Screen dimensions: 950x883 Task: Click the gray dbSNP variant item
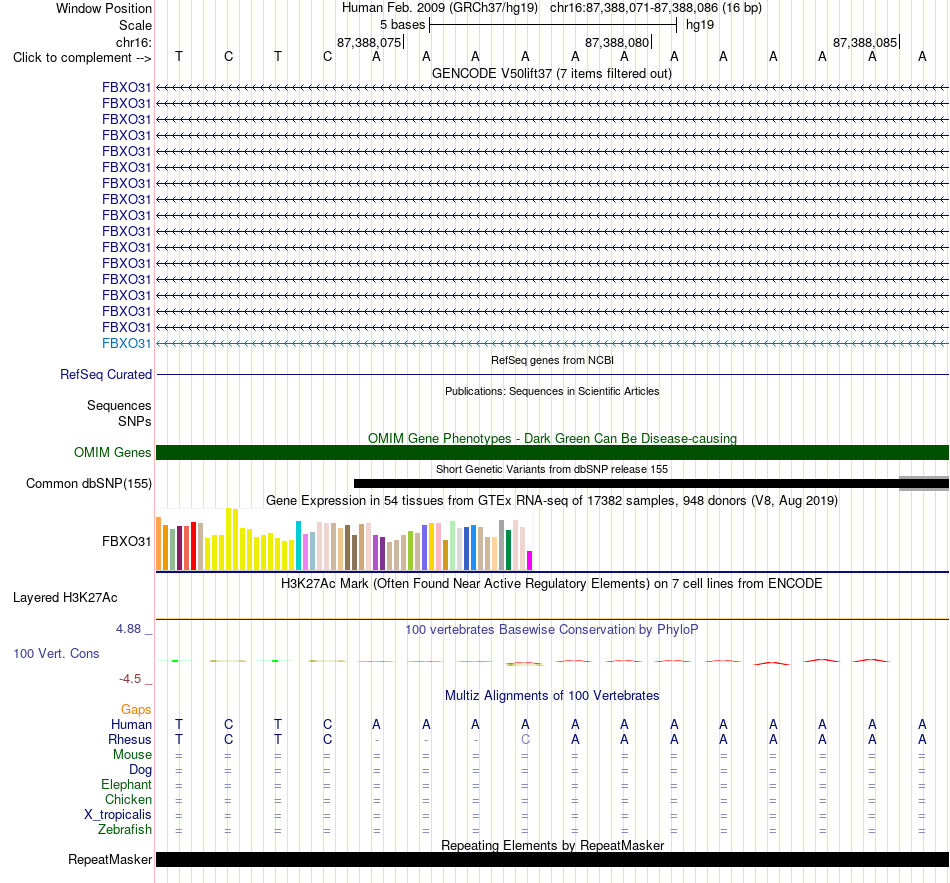pyautogui.click(x=924, y=484)
